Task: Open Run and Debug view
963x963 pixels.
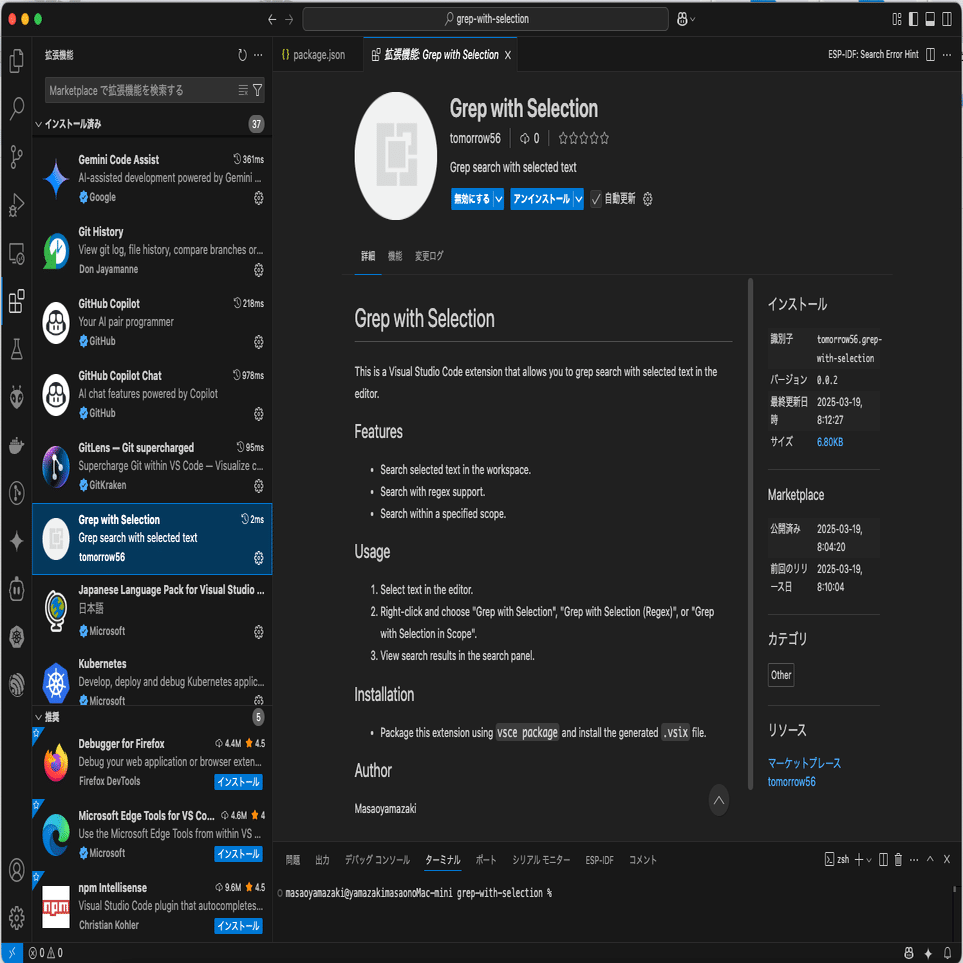Action: click(x=17, y=205)
